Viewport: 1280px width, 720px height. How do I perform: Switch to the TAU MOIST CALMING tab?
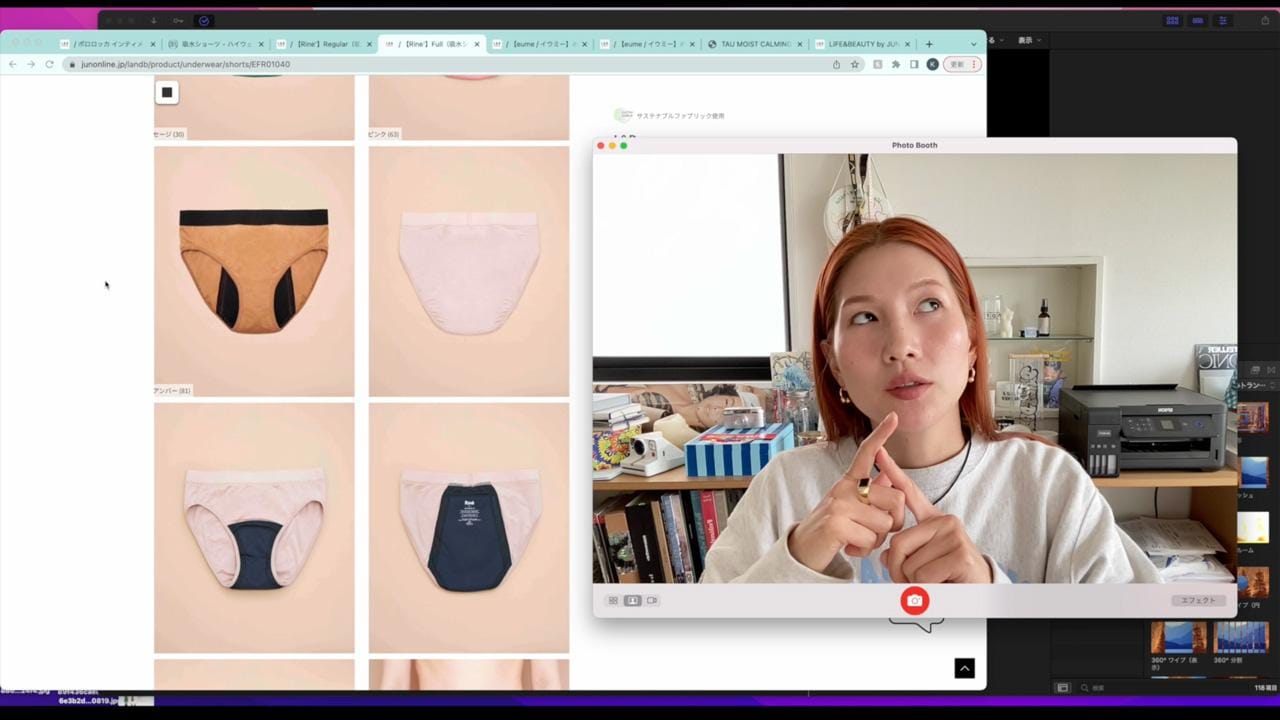pyautogui.click(x=756, y=44)
